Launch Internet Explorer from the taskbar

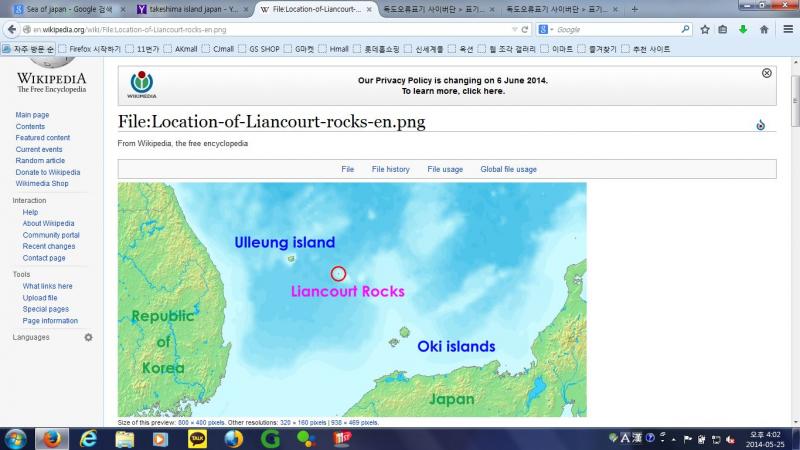[x=88, y=439]
